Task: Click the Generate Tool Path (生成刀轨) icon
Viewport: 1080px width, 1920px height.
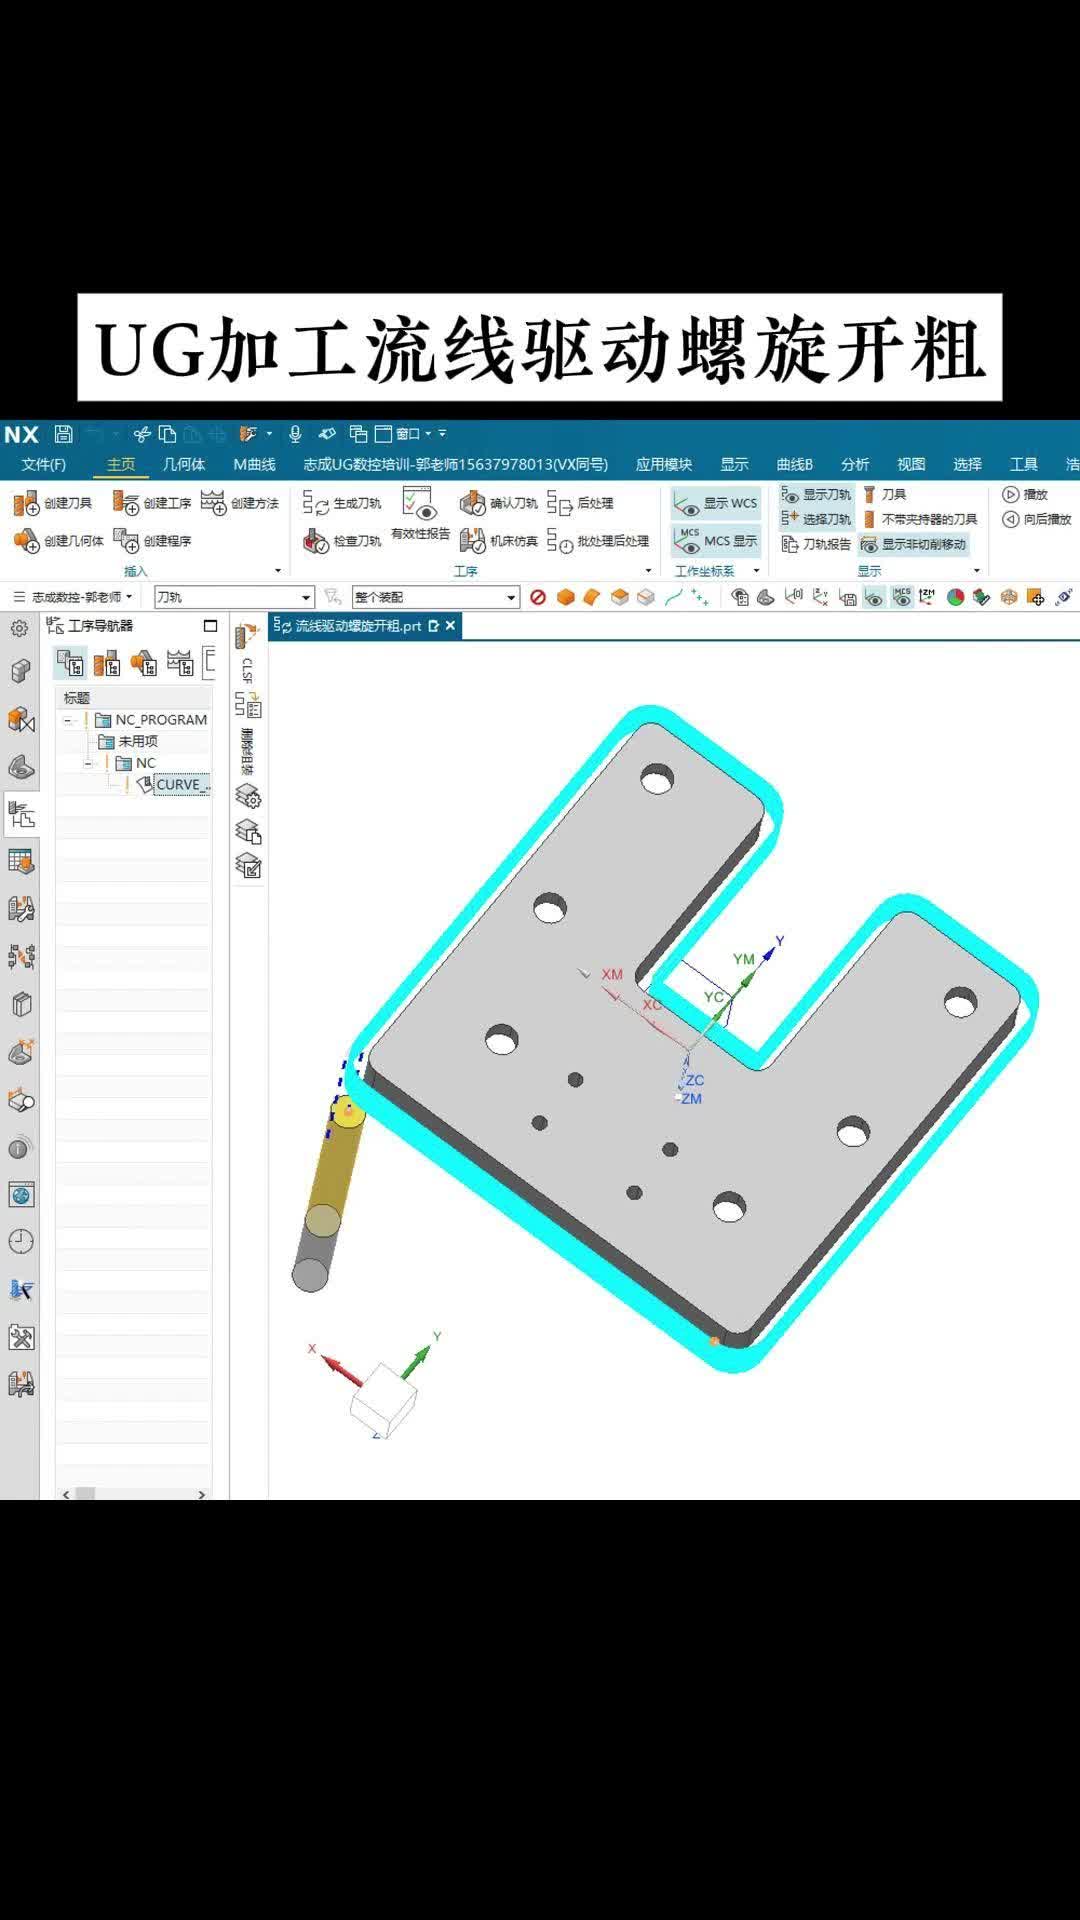Action: (x=316, y=503)
